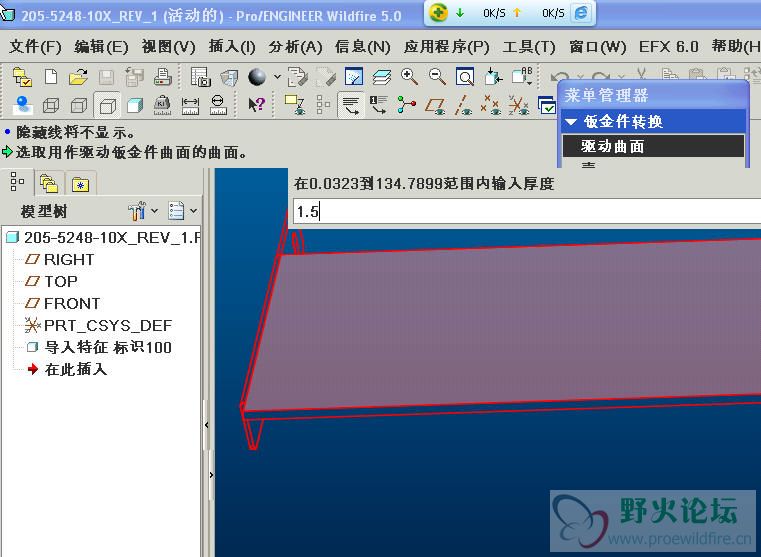This screenshot has width=761, height=557.
Task: Click the save a copy disks icon
Action: pyautogui.click(x=134, y=77)
